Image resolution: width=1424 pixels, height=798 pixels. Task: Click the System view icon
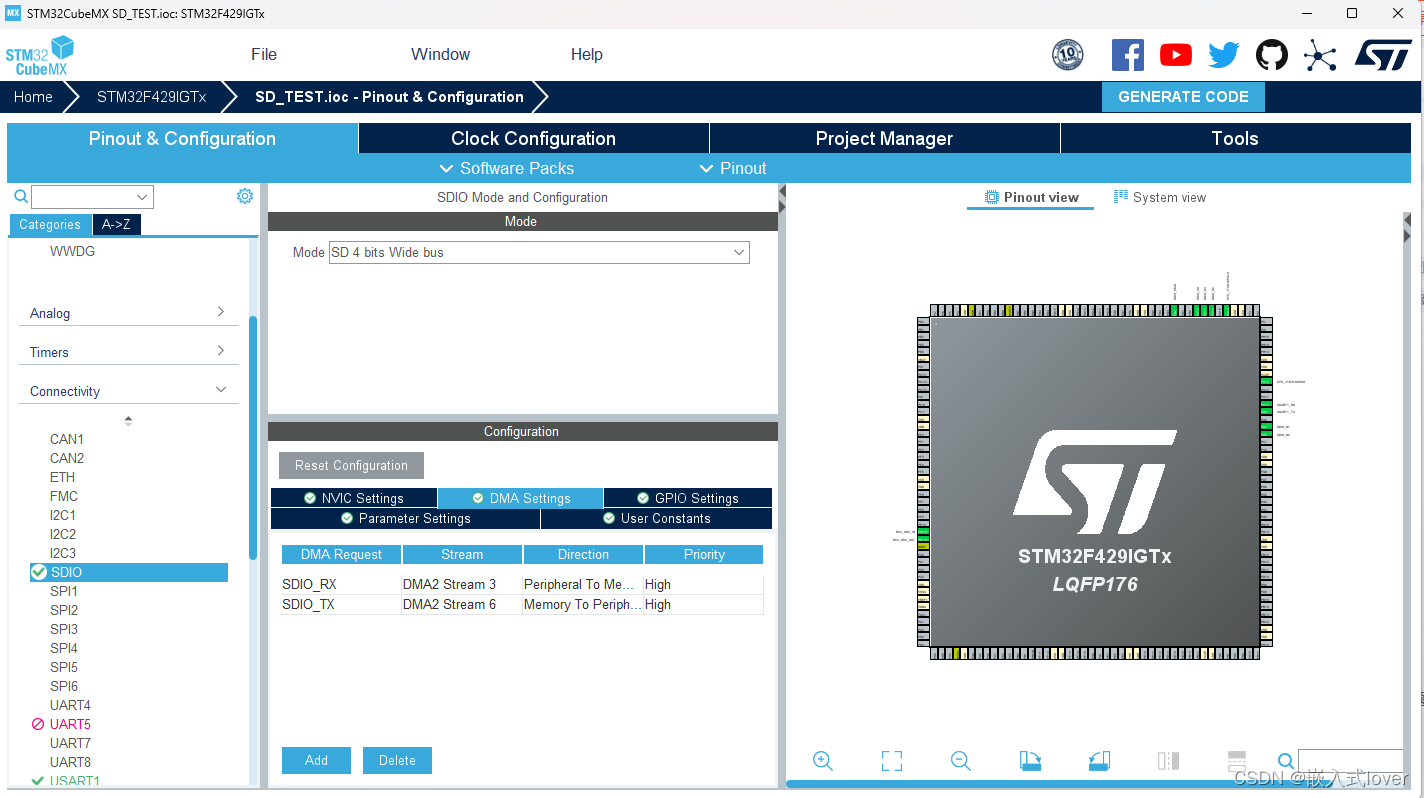1121,197
